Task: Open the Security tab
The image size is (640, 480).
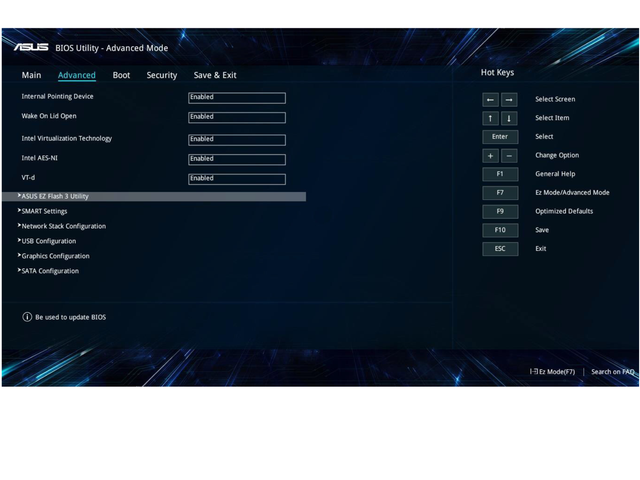Action: [x=162, y=75]
